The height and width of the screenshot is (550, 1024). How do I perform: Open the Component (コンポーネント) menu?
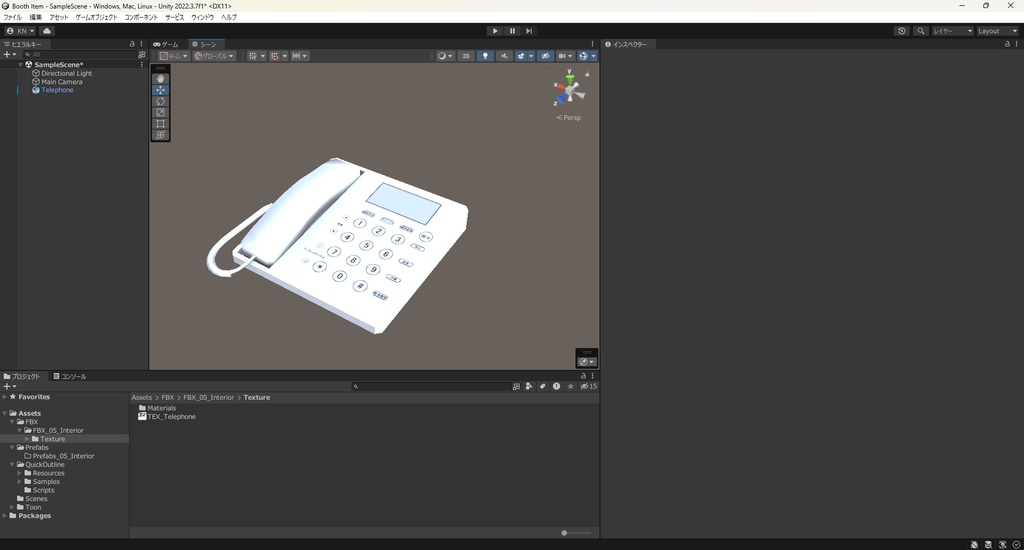[141, 17]
